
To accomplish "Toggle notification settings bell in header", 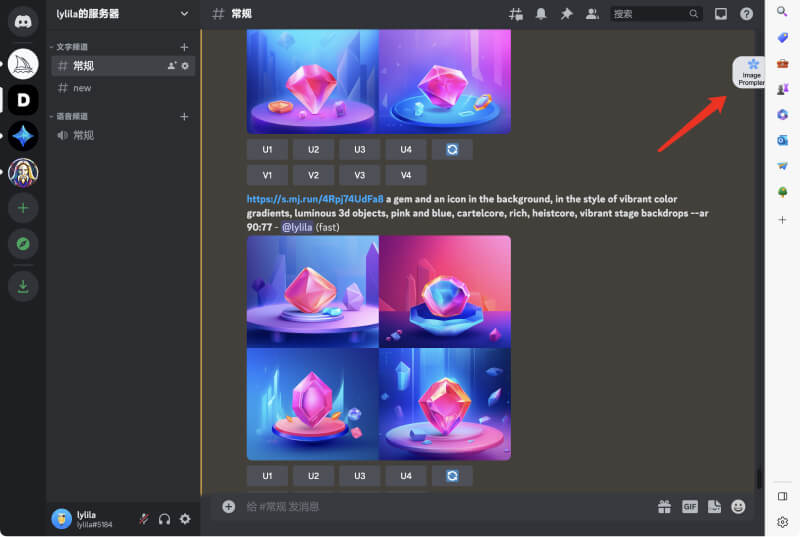I will pyautogui.click(x=541, y=14).
